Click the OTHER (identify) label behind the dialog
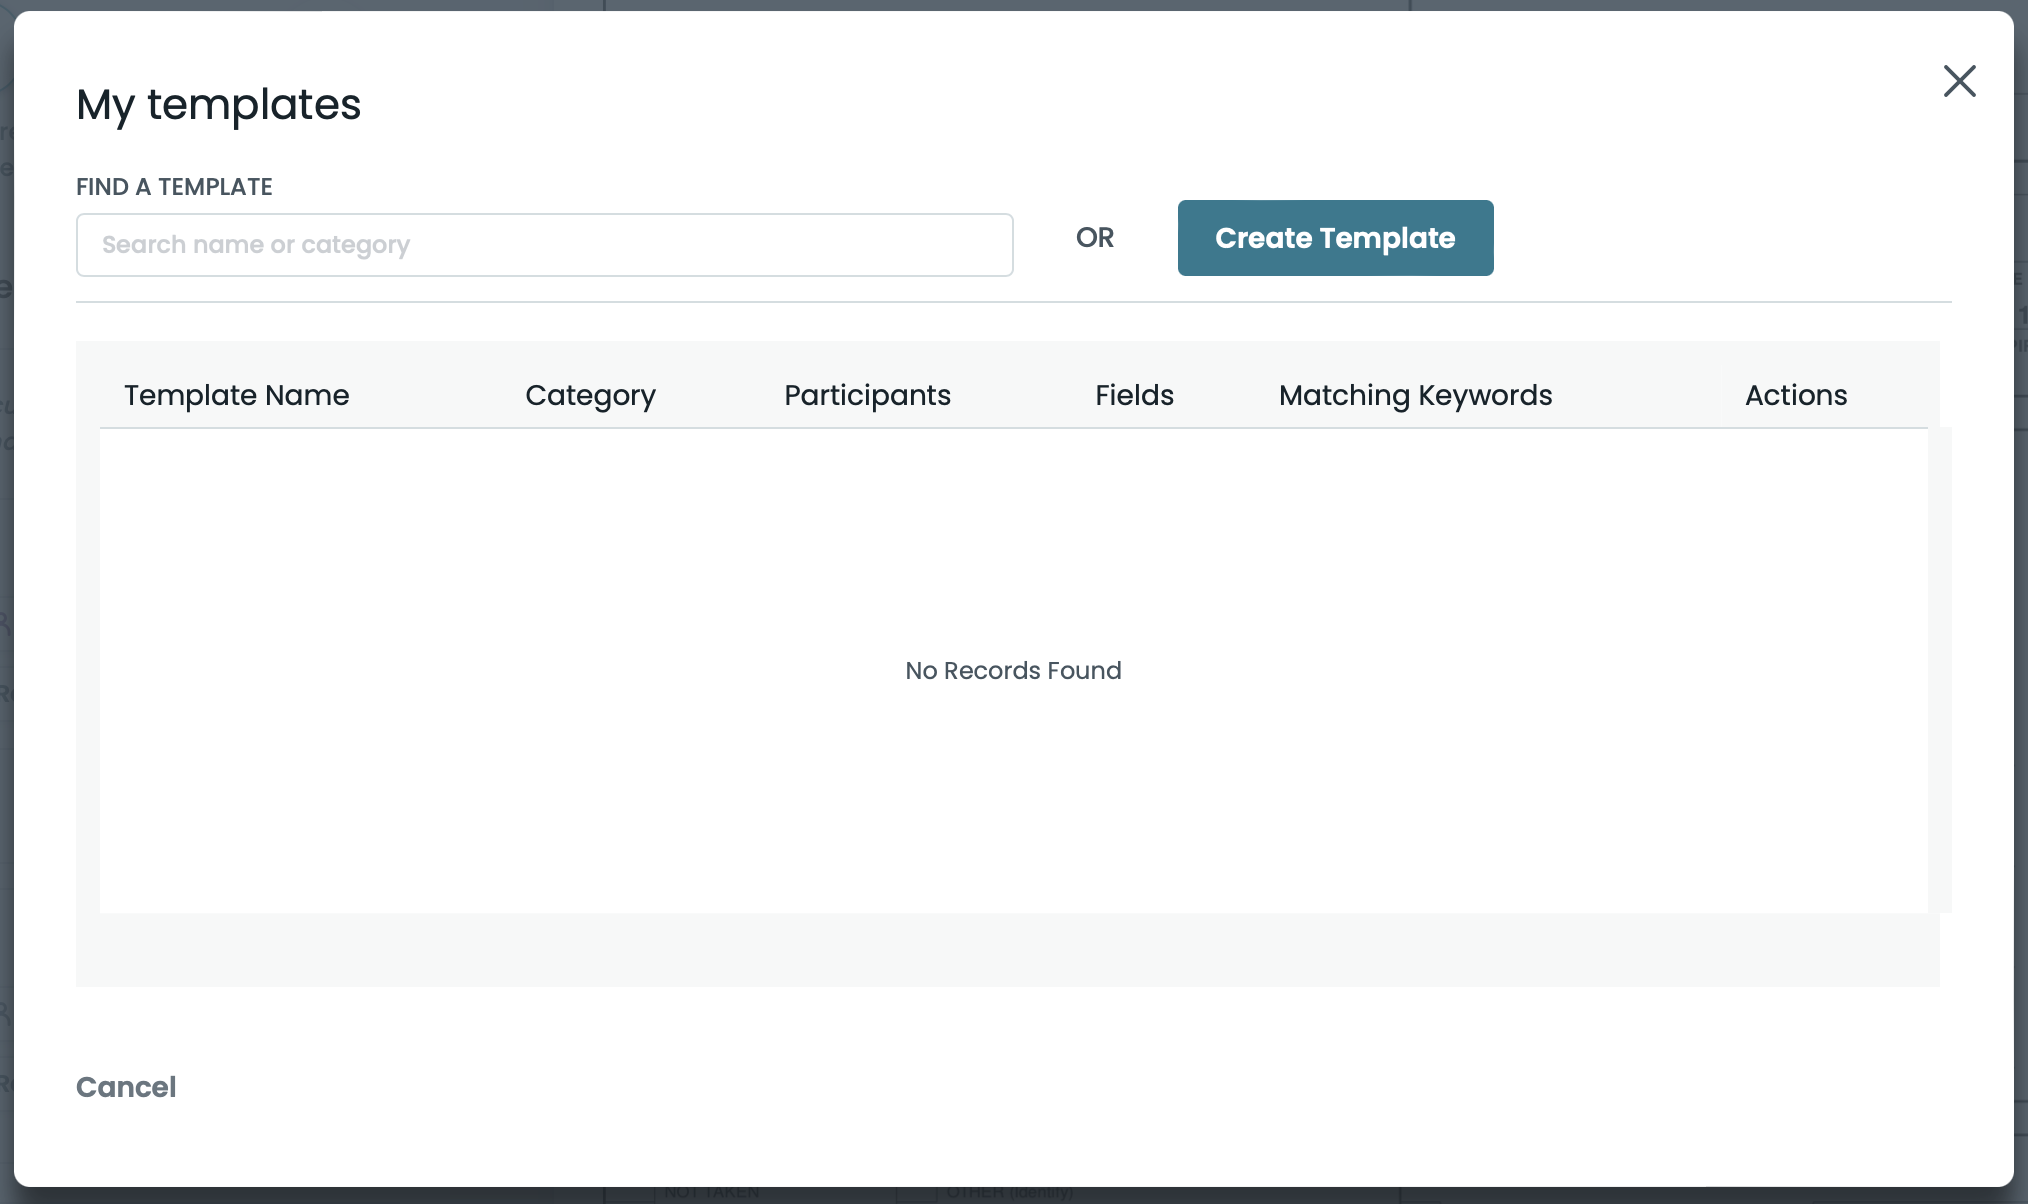 (x=1009, y=1193)
